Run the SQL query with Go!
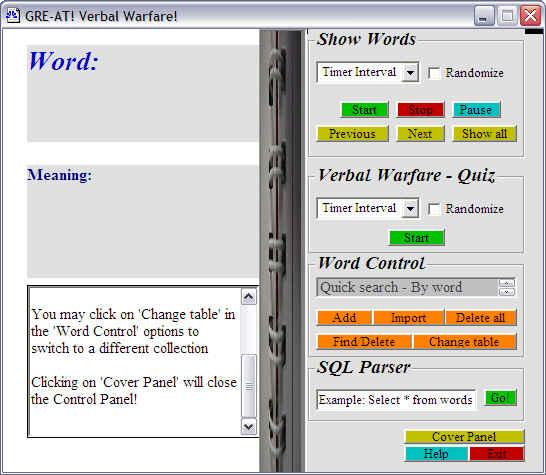546x475 pixels. coord(500,398)
